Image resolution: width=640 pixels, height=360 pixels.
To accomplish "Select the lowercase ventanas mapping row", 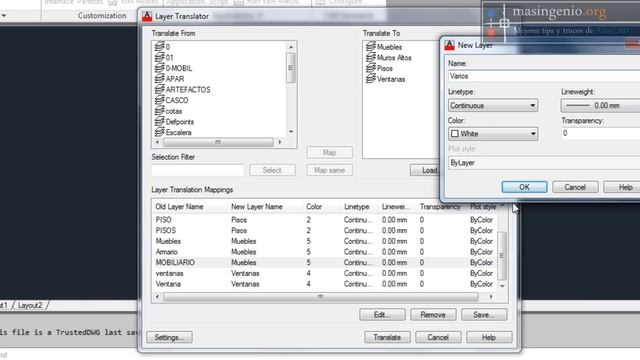I will [325, 273].
